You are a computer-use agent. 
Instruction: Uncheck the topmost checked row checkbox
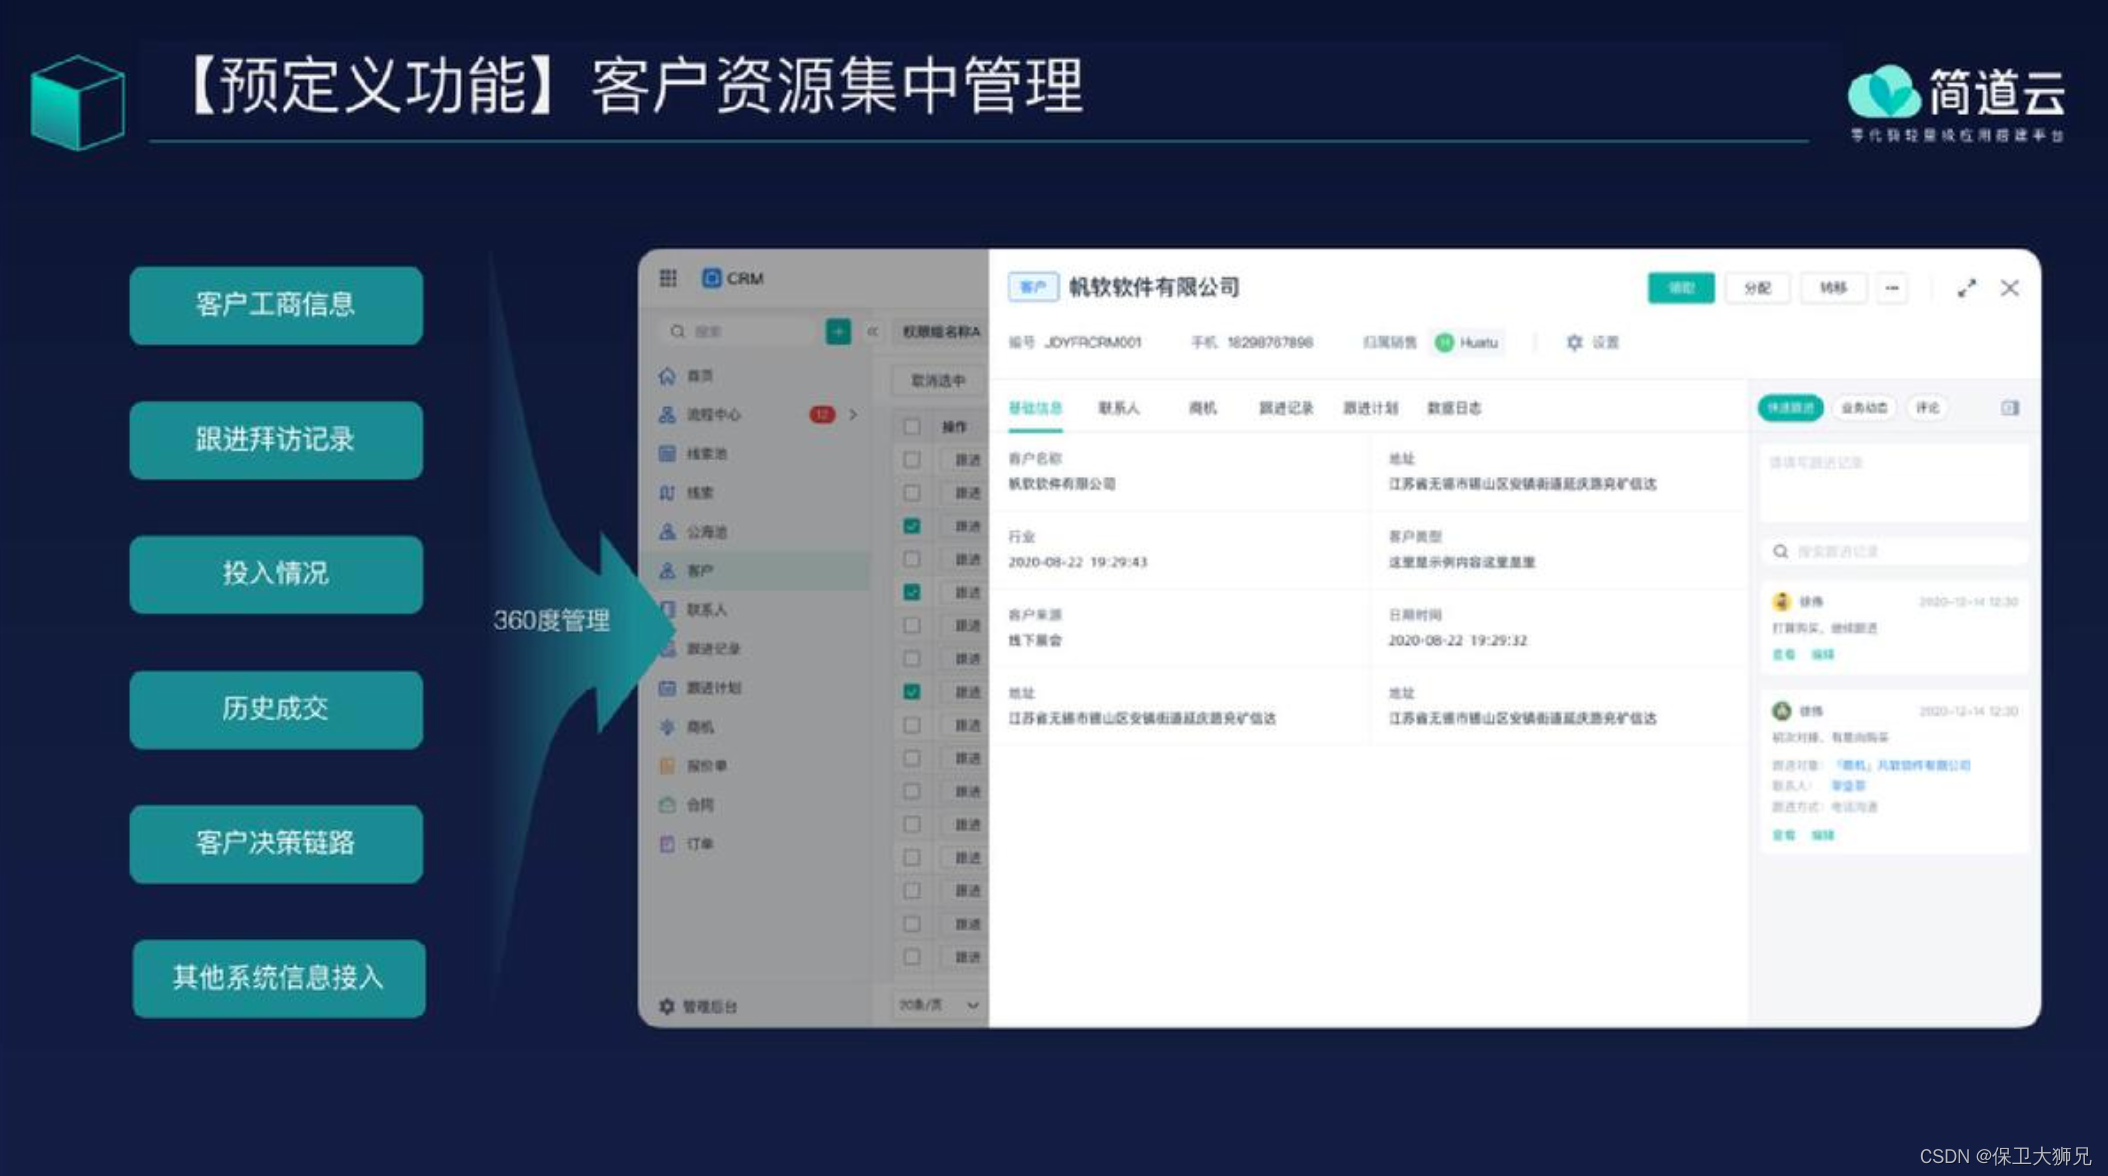click(x=912, y=526)
